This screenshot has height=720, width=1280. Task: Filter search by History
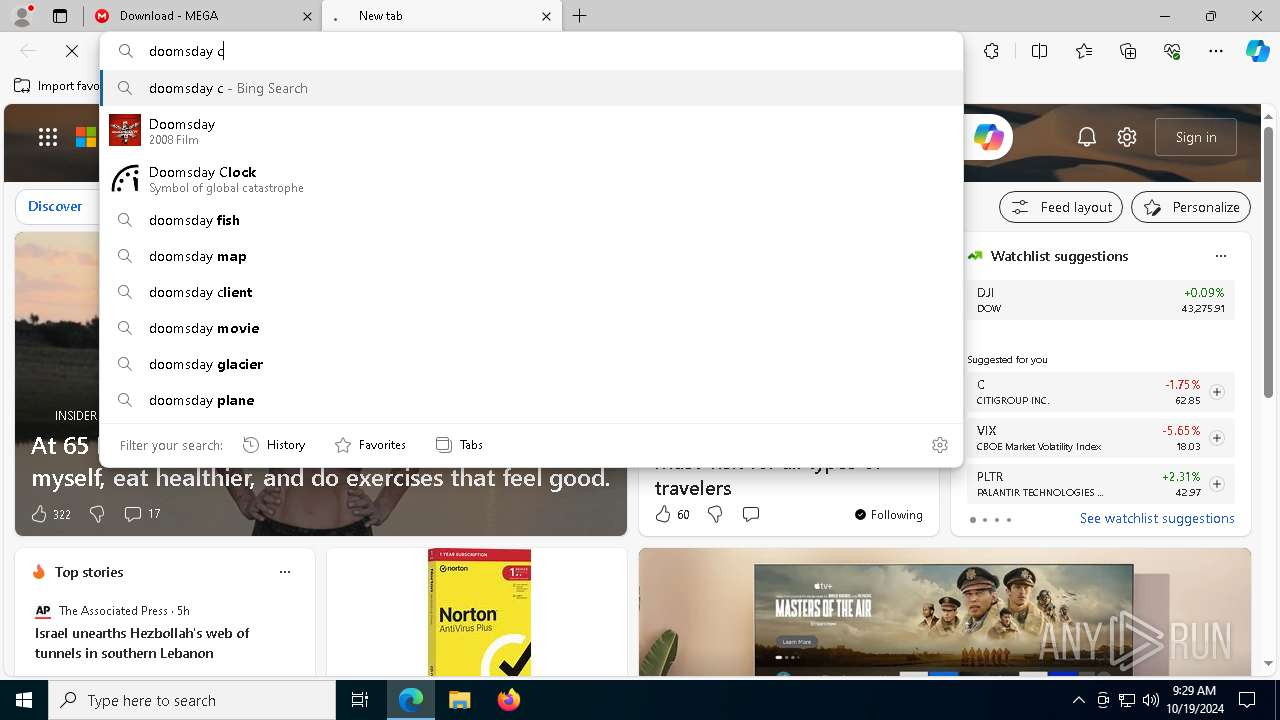[274, 445]
